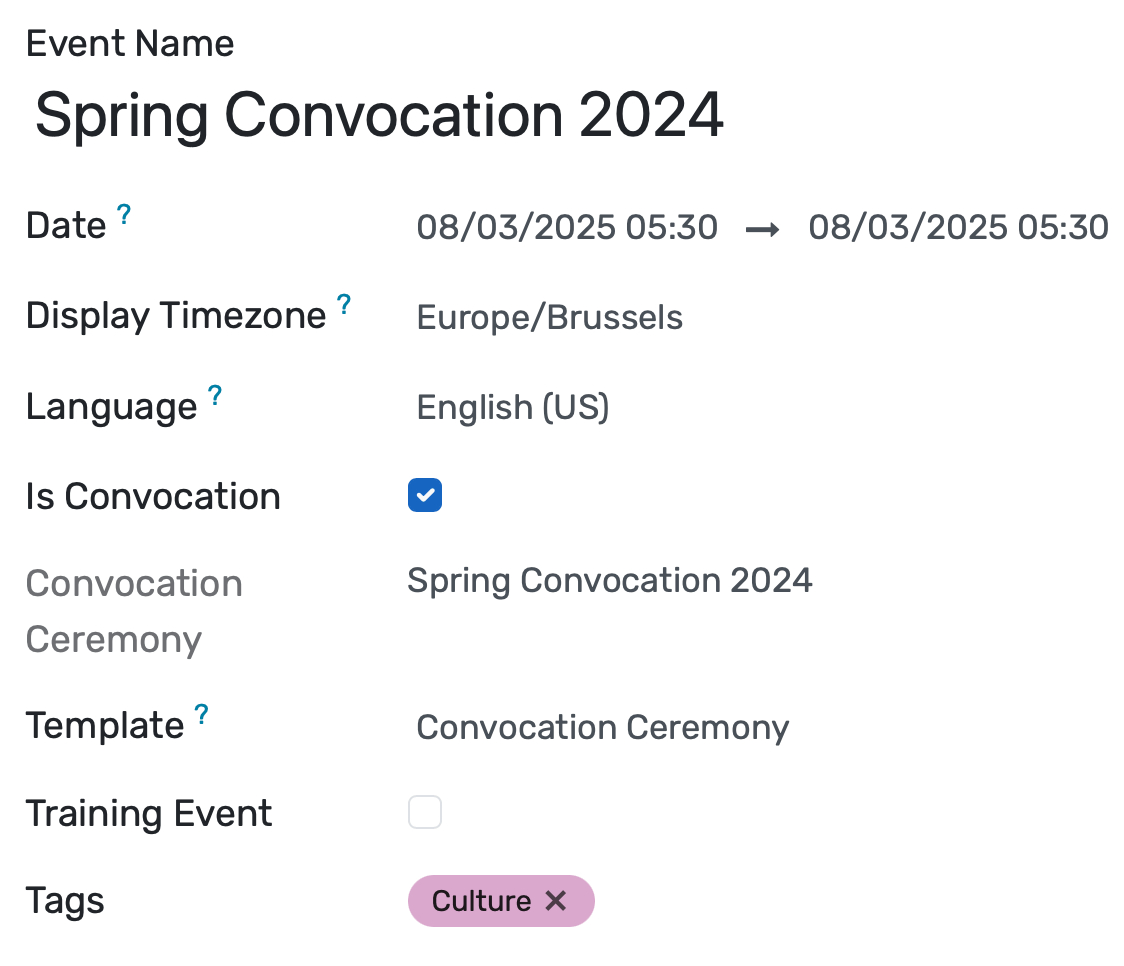Viewport: 1124px width, 966px height.
Task: Click the start date field
Action: pos(567,227)
